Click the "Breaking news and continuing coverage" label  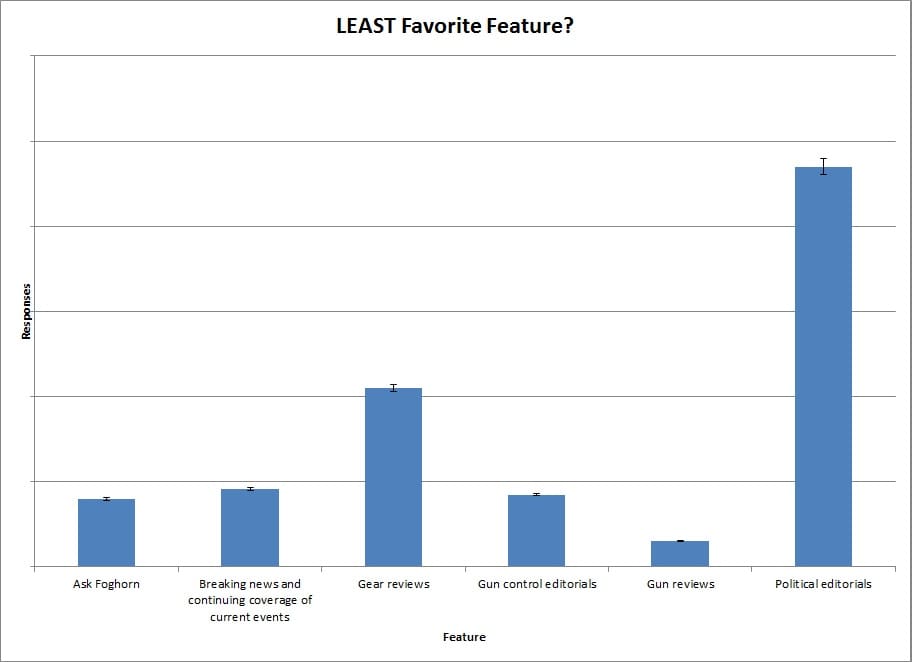tap(250, 600)
